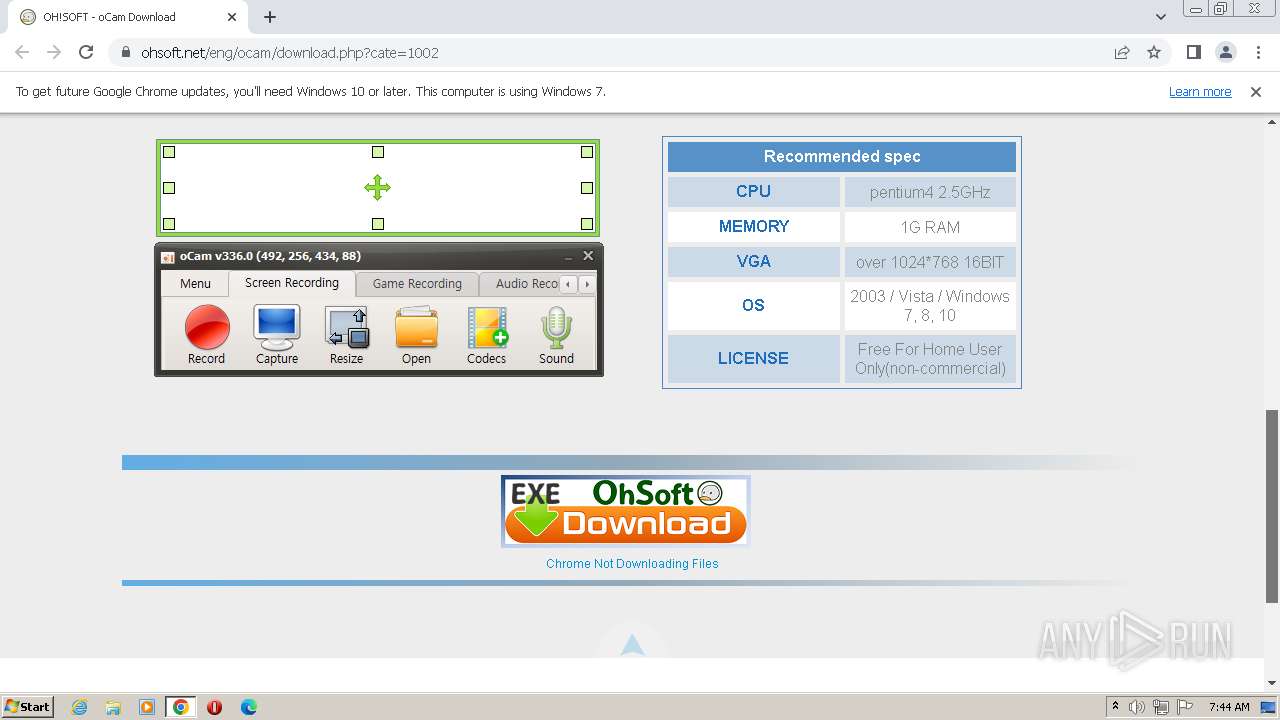Close the oCam Download tab

[232, 17]
